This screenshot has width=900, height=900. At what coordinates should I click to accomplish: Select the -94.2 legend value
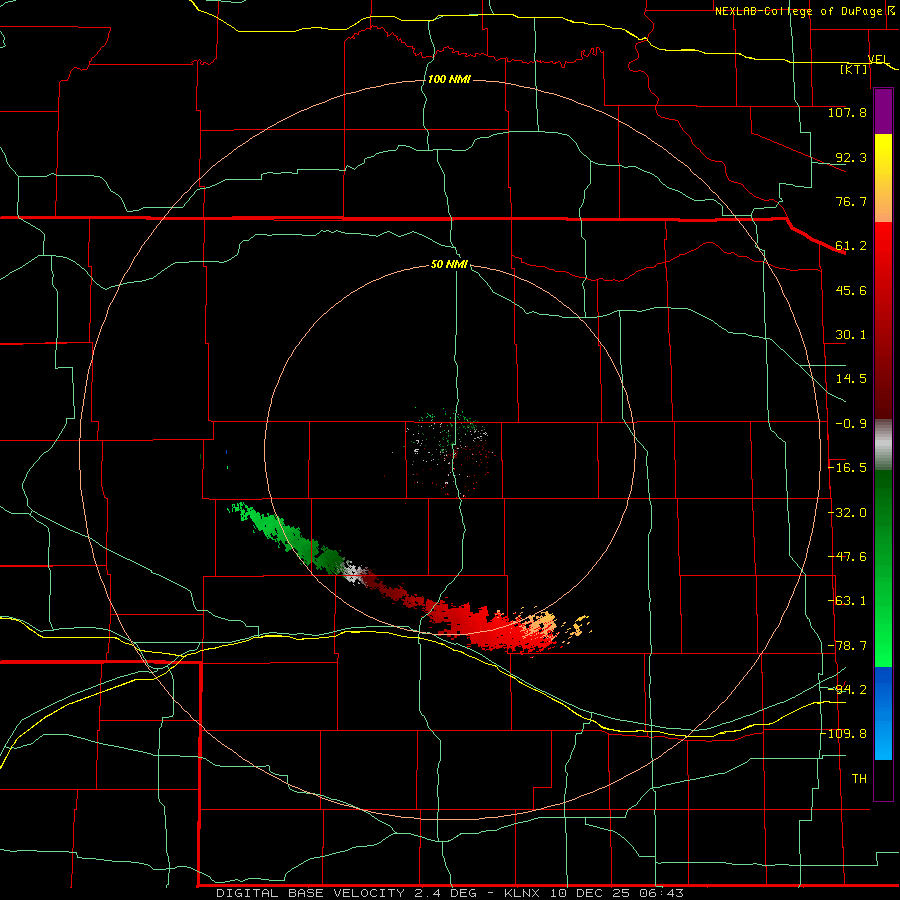847,689
